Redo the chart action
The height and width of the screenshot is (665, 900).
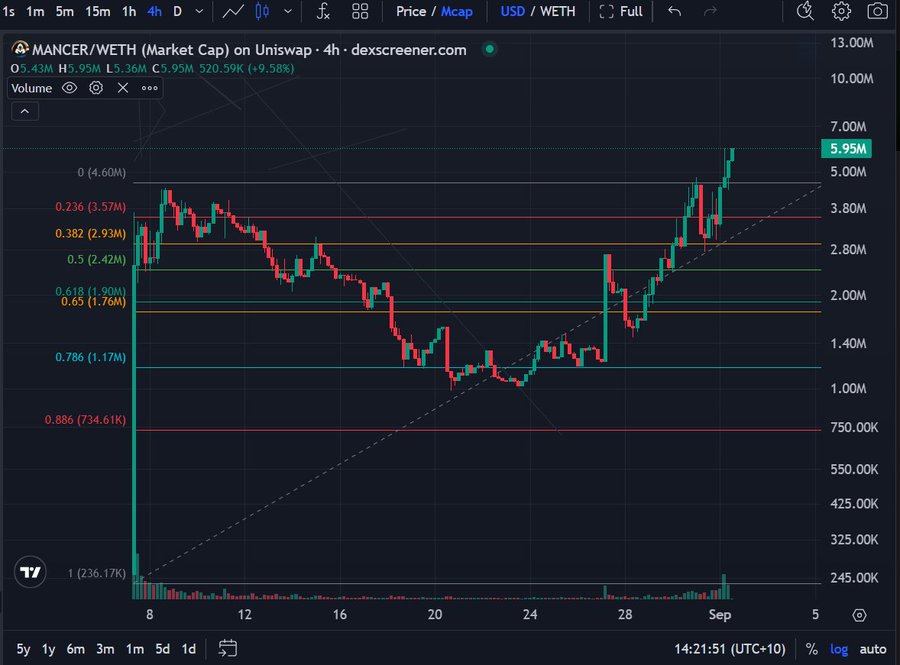tap(711, 11)
